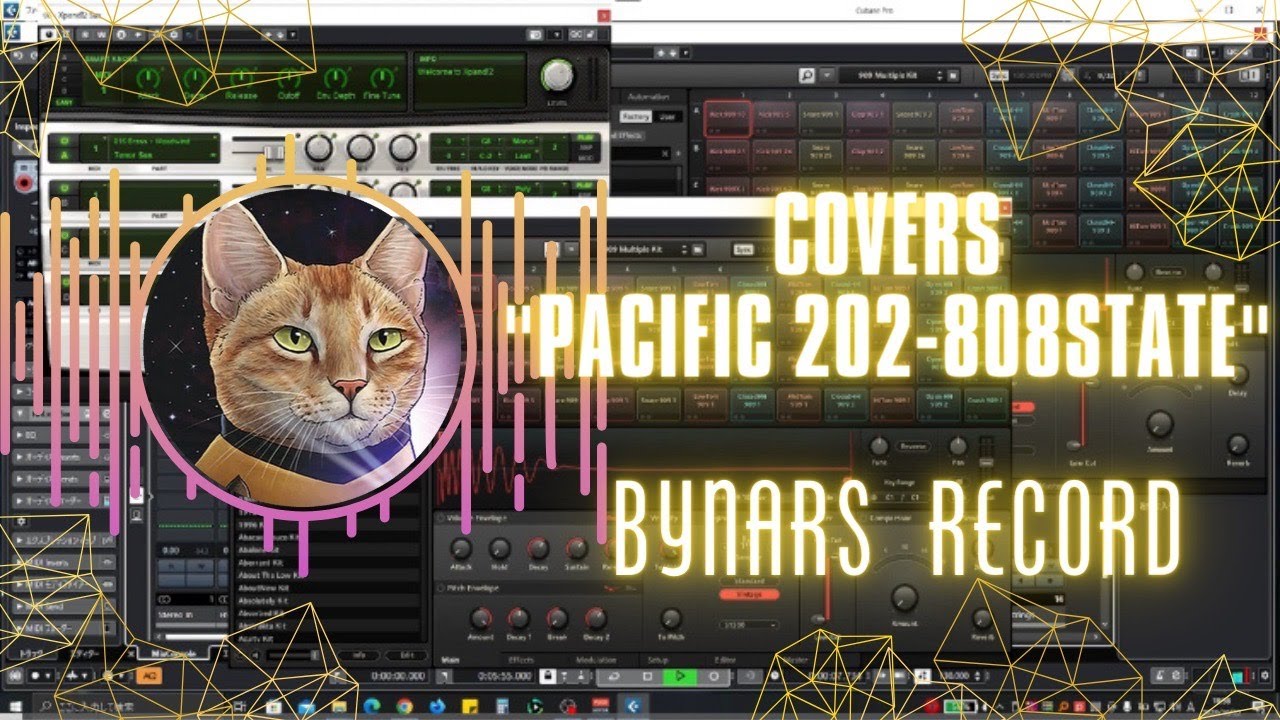
Task: Turn the Release smart knob in Xpand!2
Action: click(x=241, y=78)
